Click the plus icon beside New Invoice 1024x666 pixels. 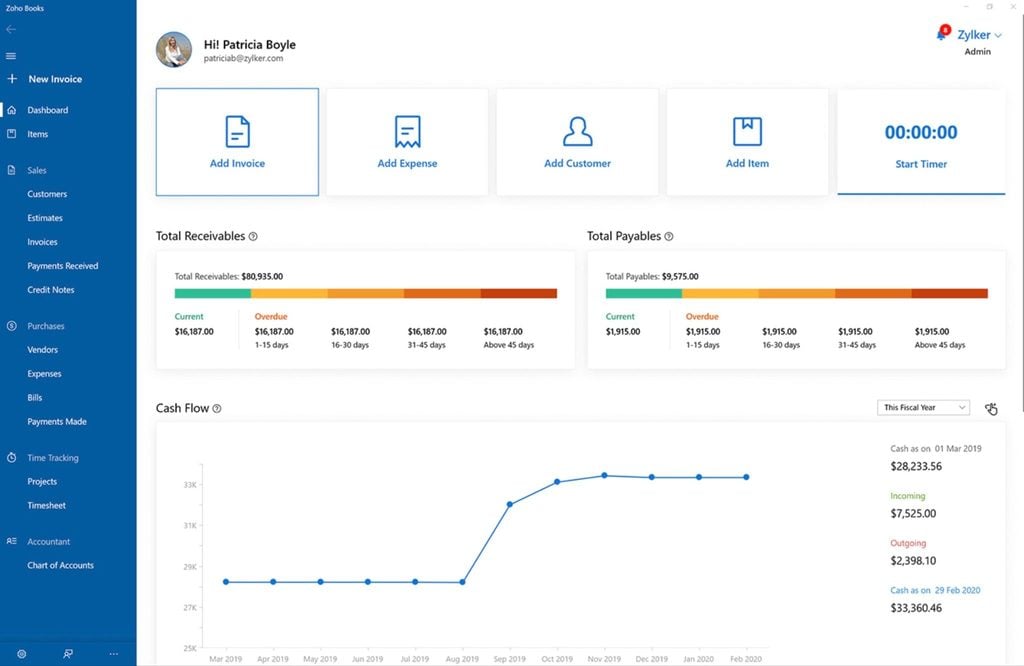click(12, 78)
